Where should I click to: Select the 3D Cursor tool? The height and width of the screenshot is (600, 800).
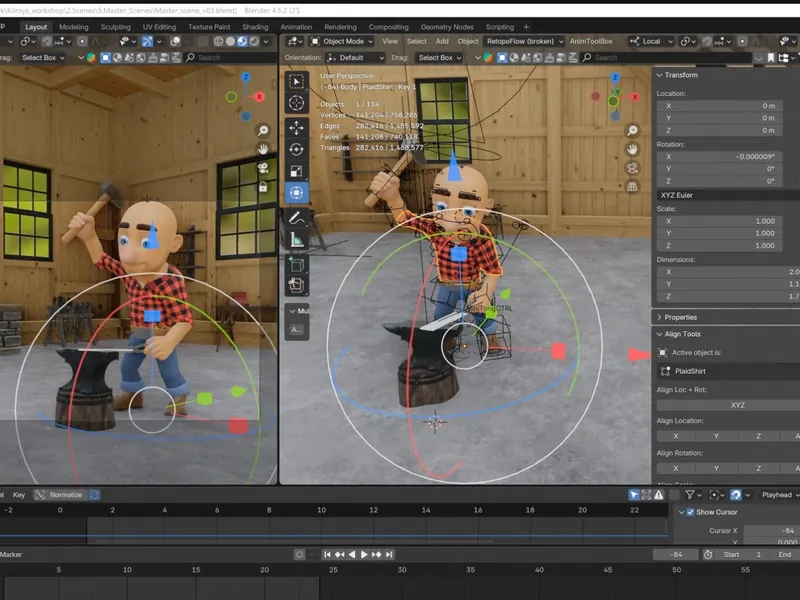pyautogui.click(x=296, y=103)
